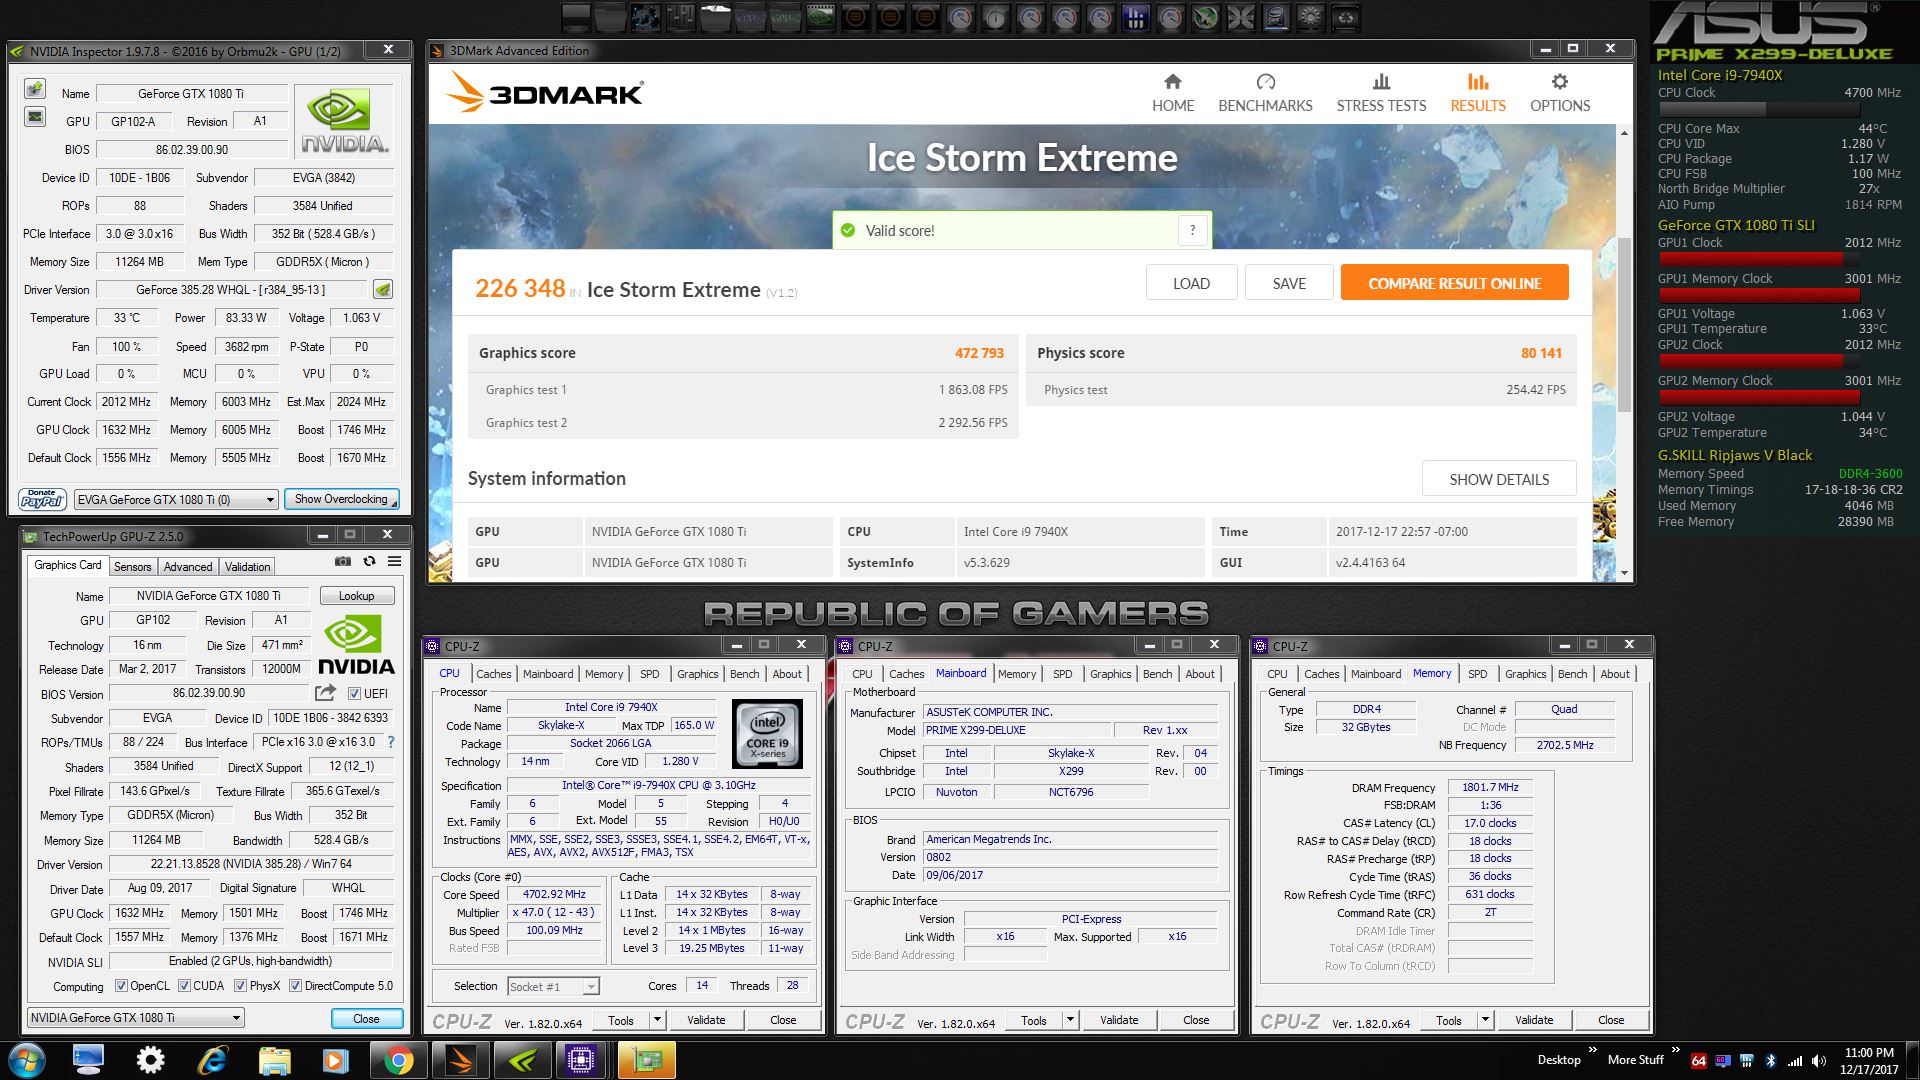1920x1080 pixels.
Task: Click the Valid score help question mark
Action: click(1192, 230)
